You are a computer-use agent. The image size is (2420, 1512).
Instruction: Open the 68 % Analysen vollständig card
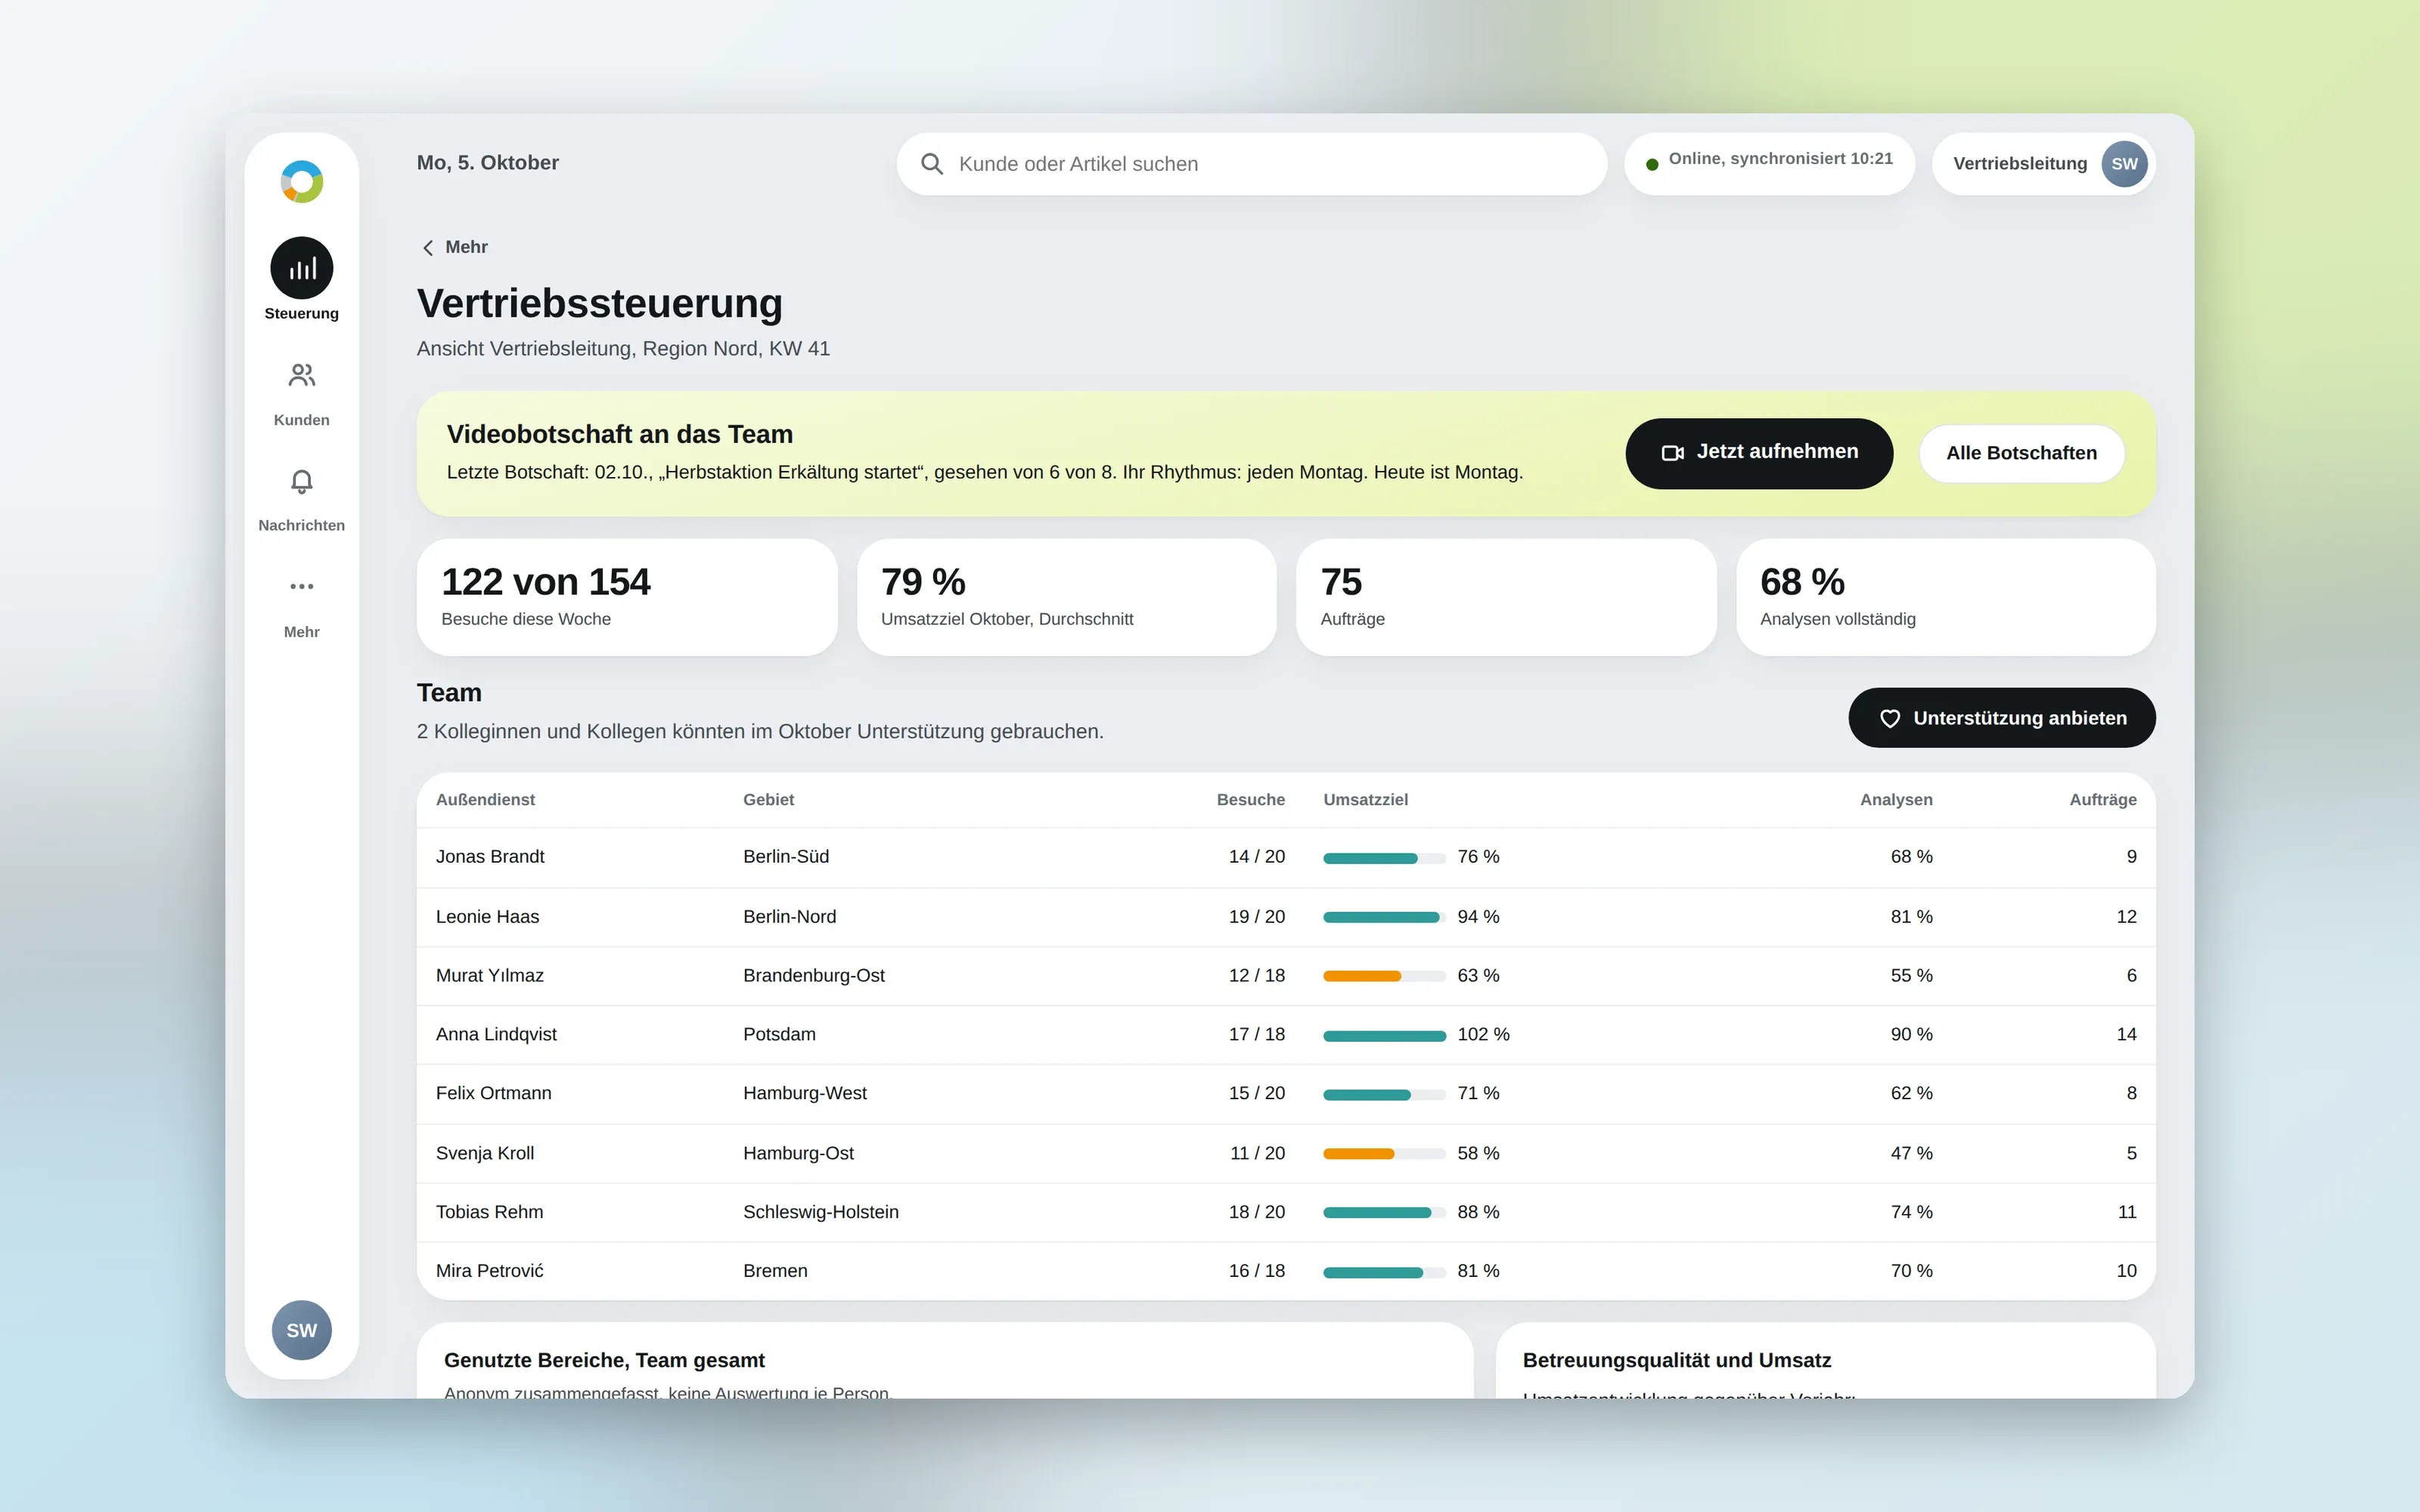[x=1945, y=597]
